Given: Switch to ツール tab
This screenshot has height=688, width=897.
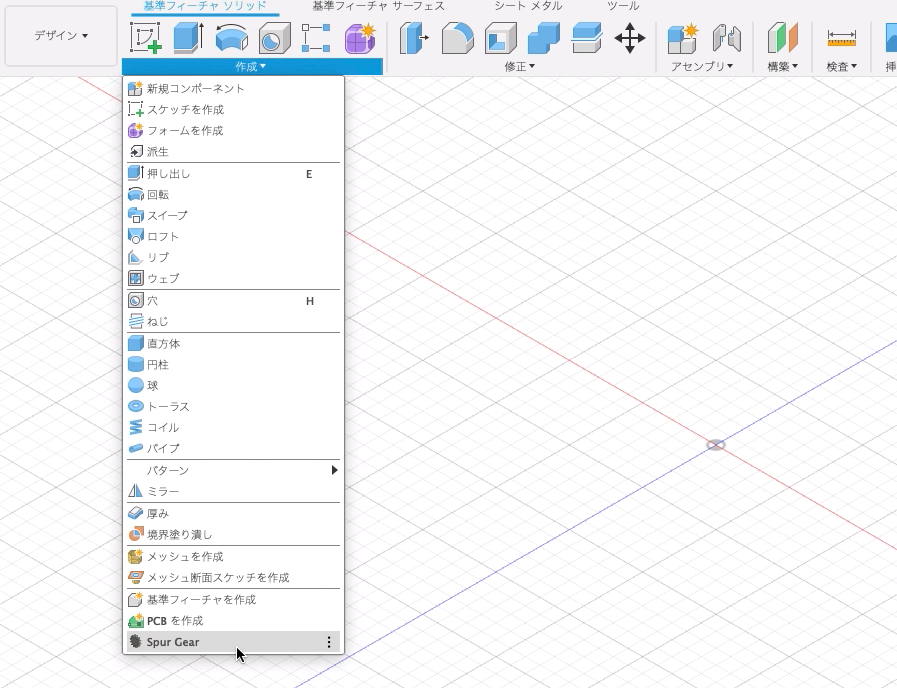Looking at the screenshot, I should 623,6.
